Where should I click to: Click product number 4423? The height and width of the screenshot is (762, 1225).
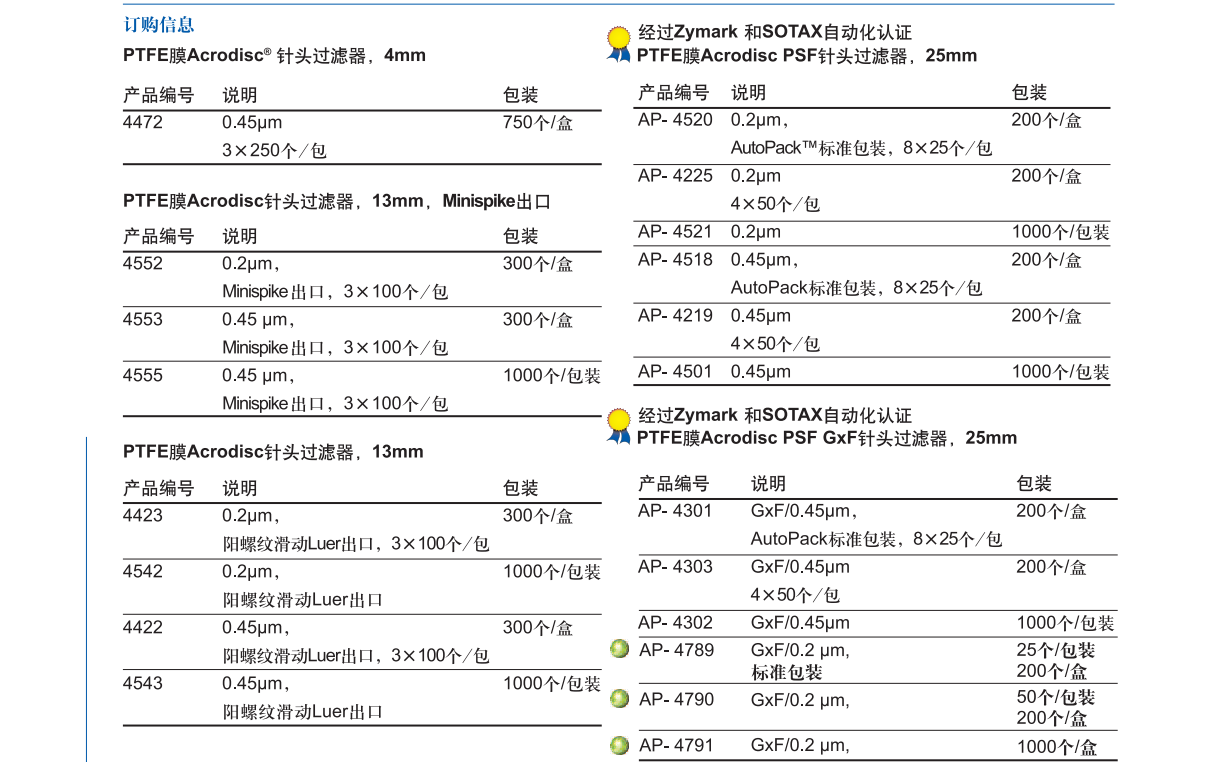143,516
